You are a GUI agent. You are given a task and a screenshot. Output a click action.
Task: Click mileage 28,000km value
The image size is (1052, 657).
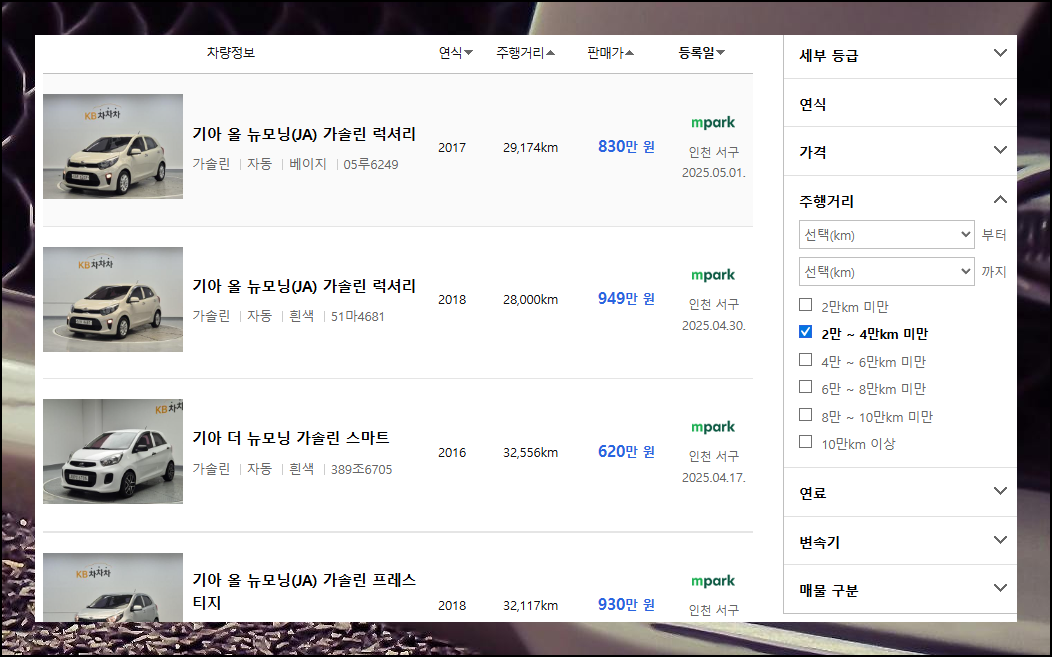point(530,300)
